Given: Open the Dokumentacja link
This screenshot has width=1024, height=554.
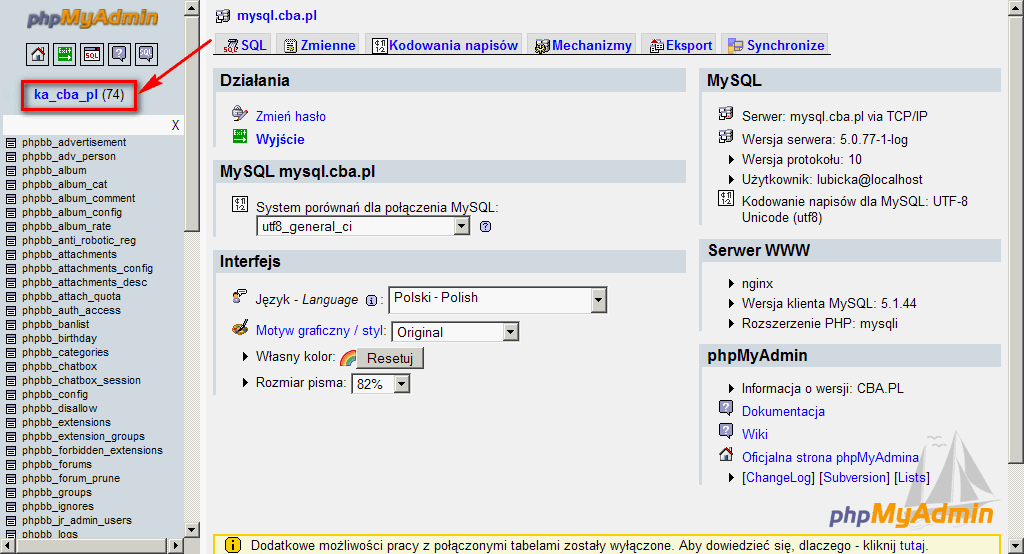Looking at the screenshot, I should (x=783, y=411).
